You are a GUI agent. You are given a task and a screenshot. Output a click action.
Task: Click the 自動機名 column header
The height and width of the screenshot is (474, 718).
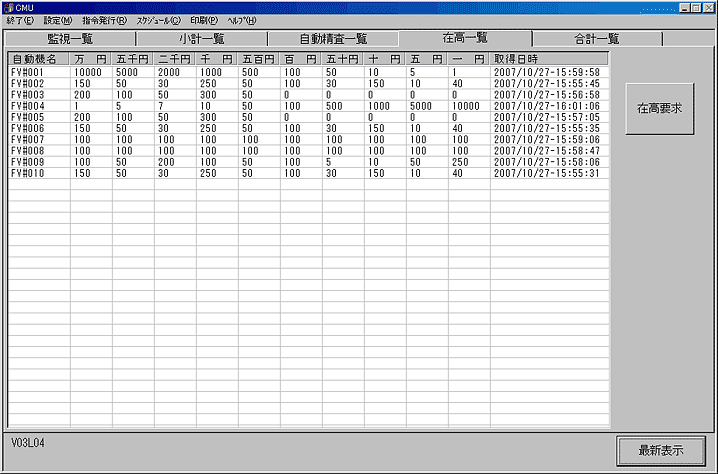click(x=38, y=59)
